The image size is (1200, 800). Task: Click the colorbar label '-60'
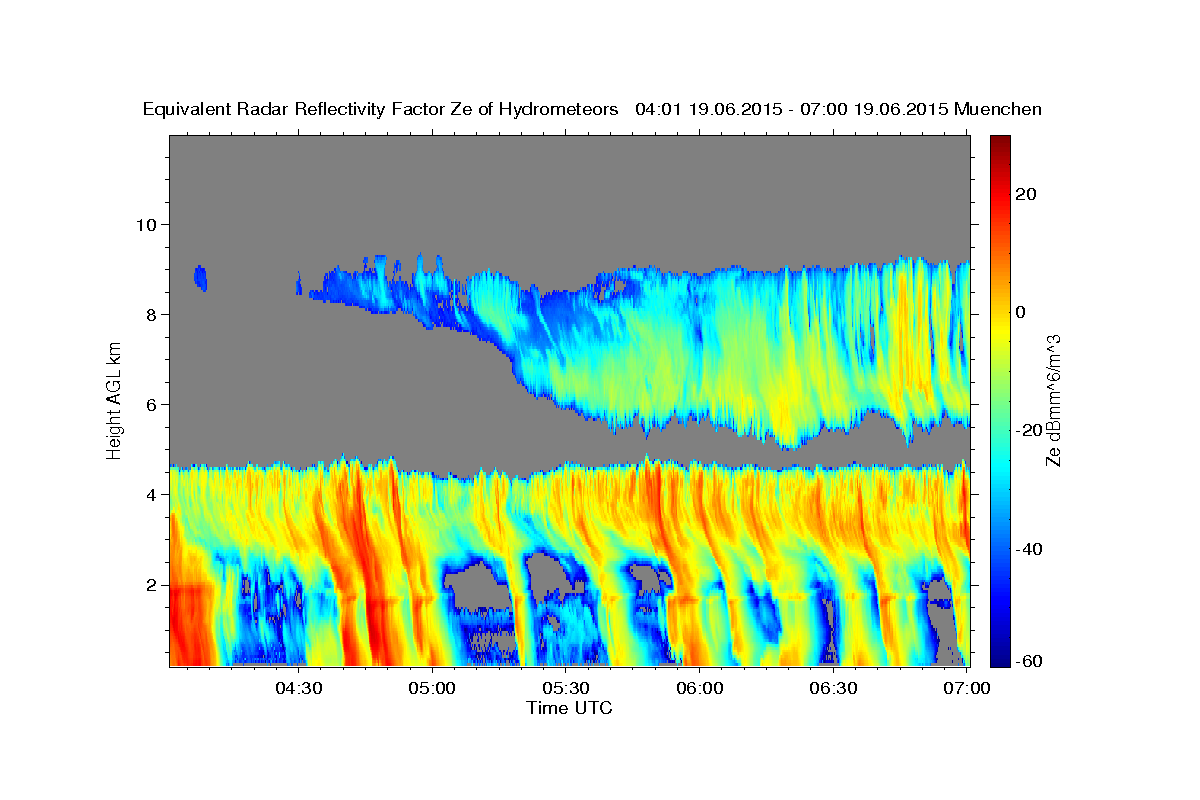tap(1028, 662)
